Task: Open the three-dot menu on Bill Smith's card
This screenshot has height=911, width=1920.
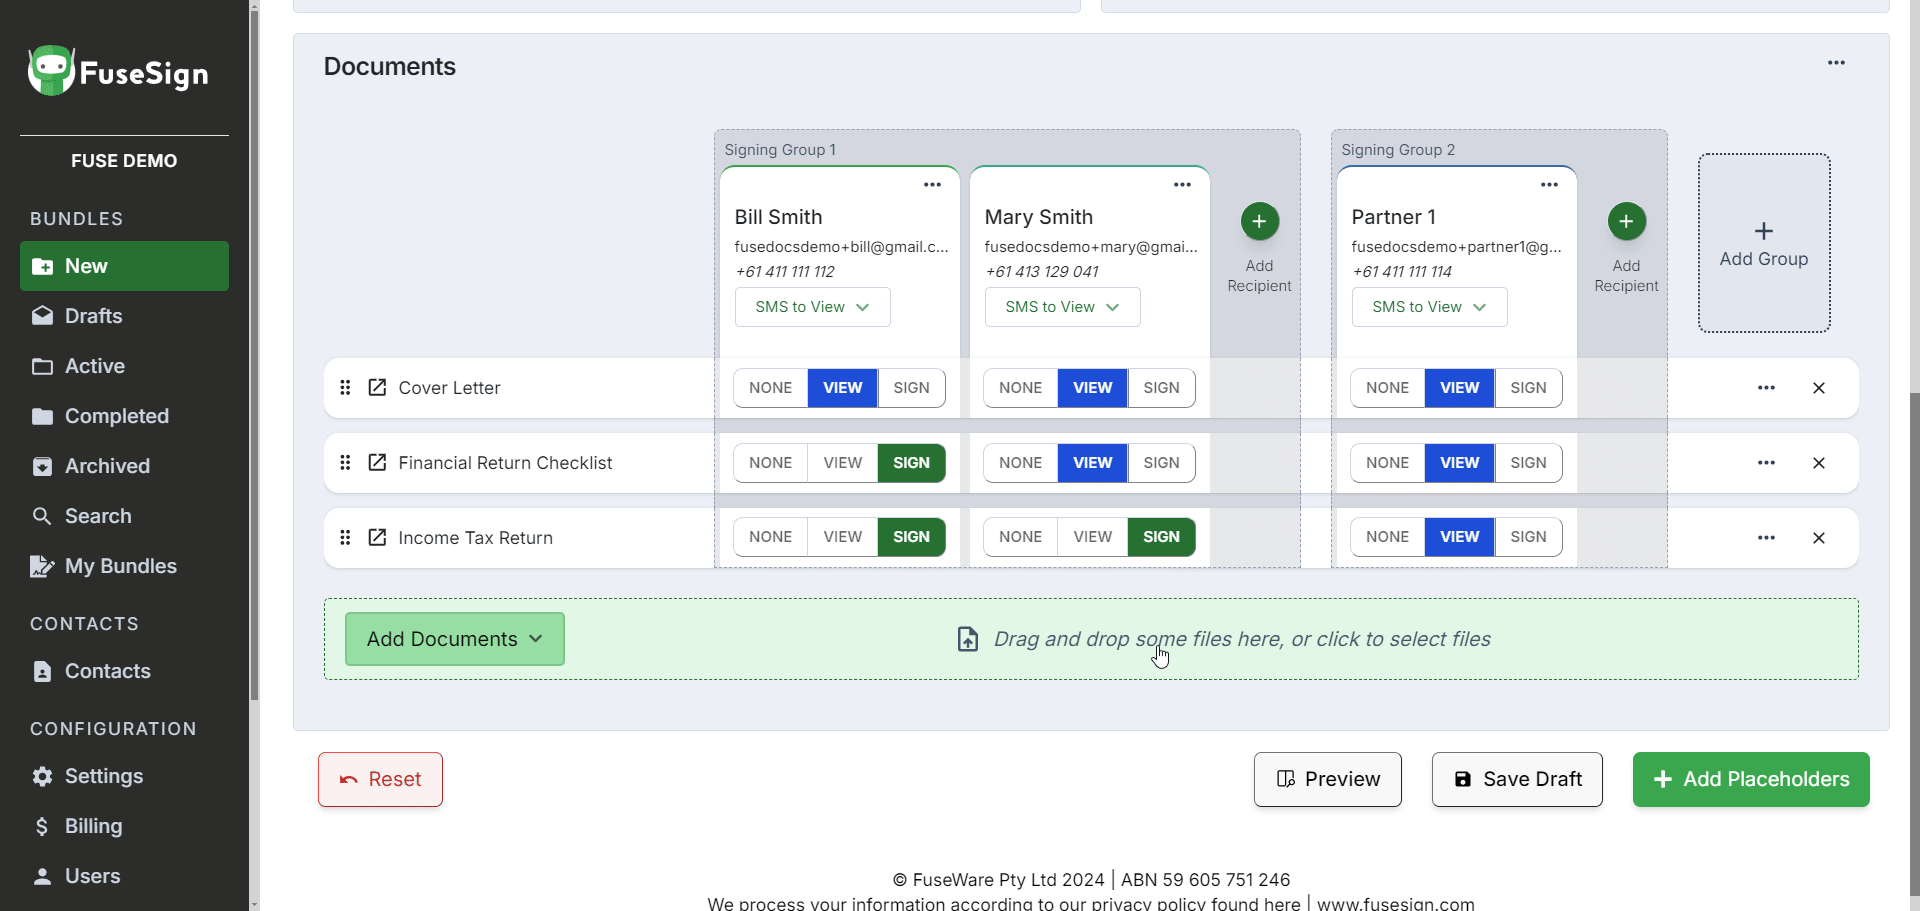Action: coord(932,185)
